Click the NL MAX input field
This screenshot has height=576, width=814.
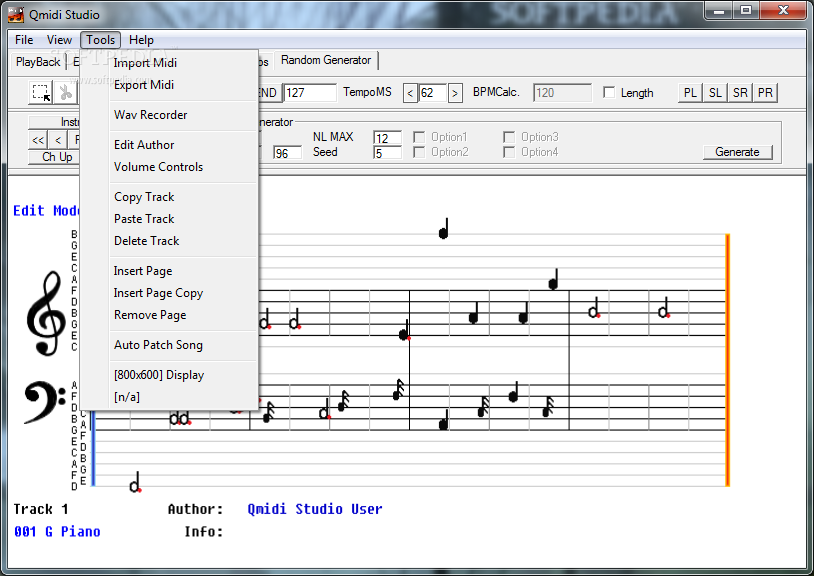[x=387, y=138]
